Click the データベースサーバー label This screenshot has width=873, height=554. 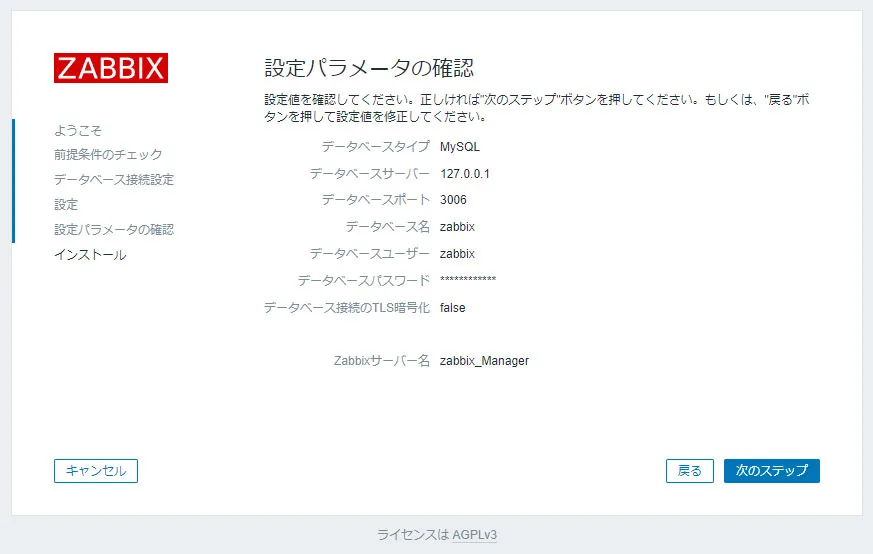pyautogui.click(x=370, y=174)
